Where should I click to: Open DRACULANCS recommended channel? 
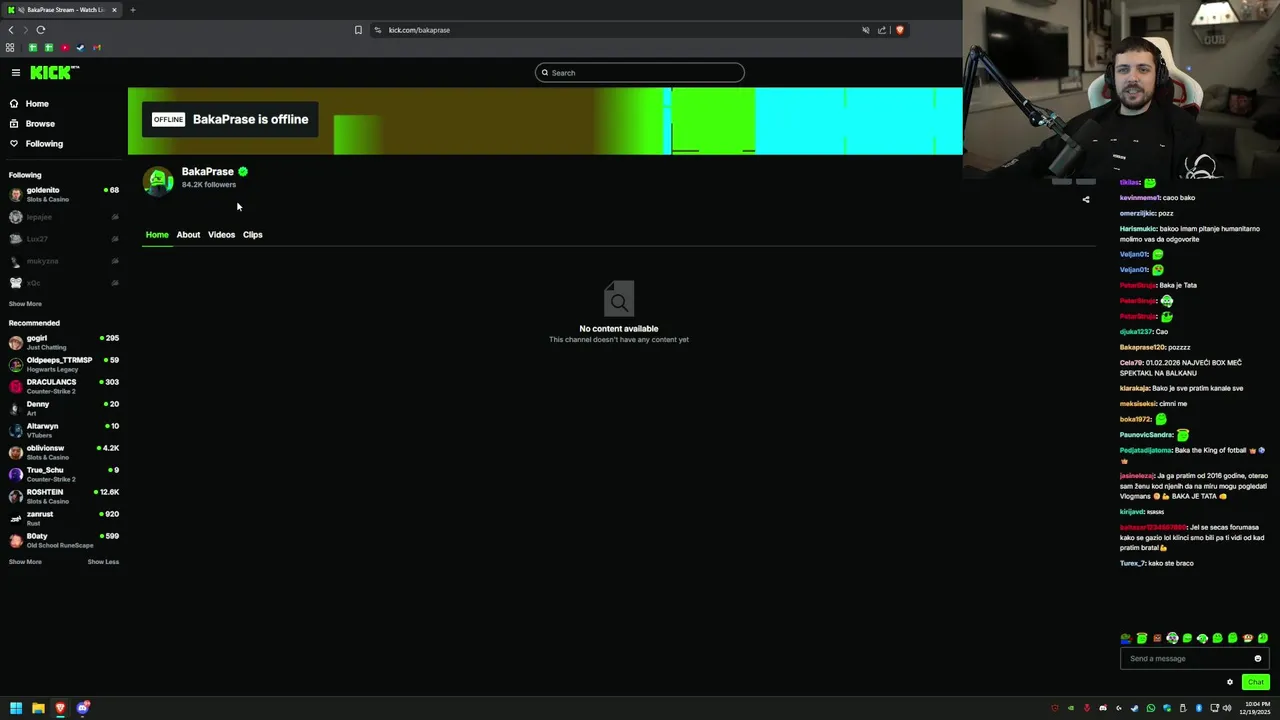64,386
